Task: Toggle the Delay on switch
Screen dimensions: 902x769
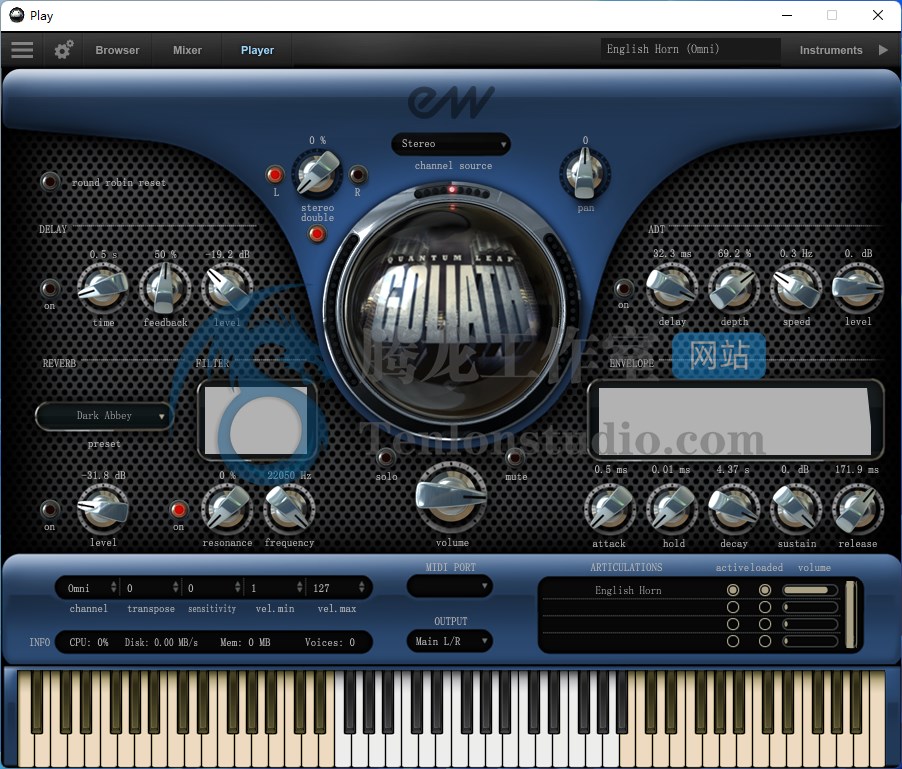Action: click(x=50, y=289)
